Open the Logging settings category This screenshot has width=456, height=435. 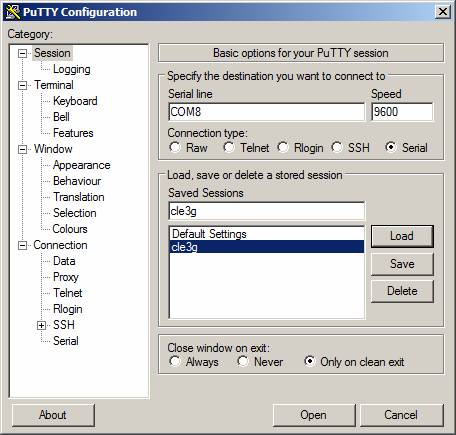point(72,69)
